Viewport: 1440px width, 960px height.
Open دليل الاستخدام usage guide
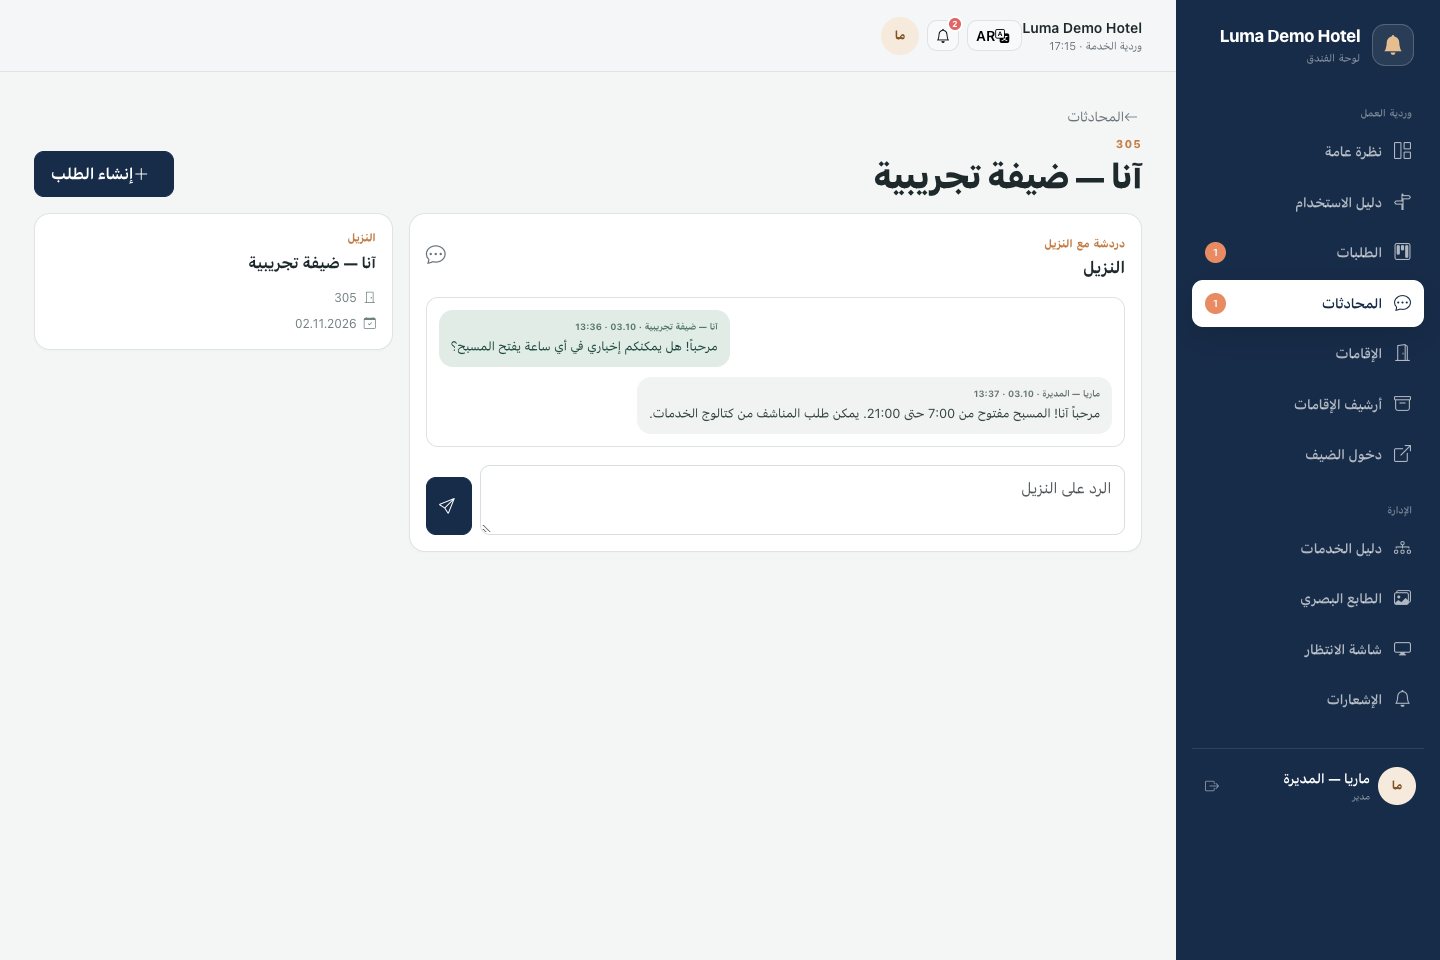(1307, 202)
